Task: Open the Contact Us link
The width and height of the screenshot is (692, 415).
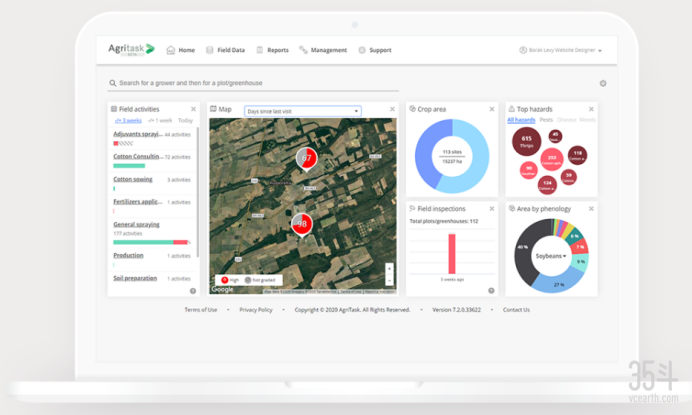Action: (x=516, y=310)
